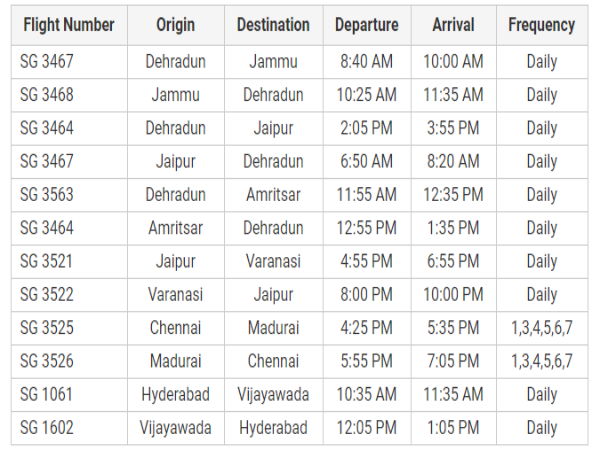The height and width of the screenshot is (450, 600).
Task: Click flight number SG 3468
Action: (47, 95)
